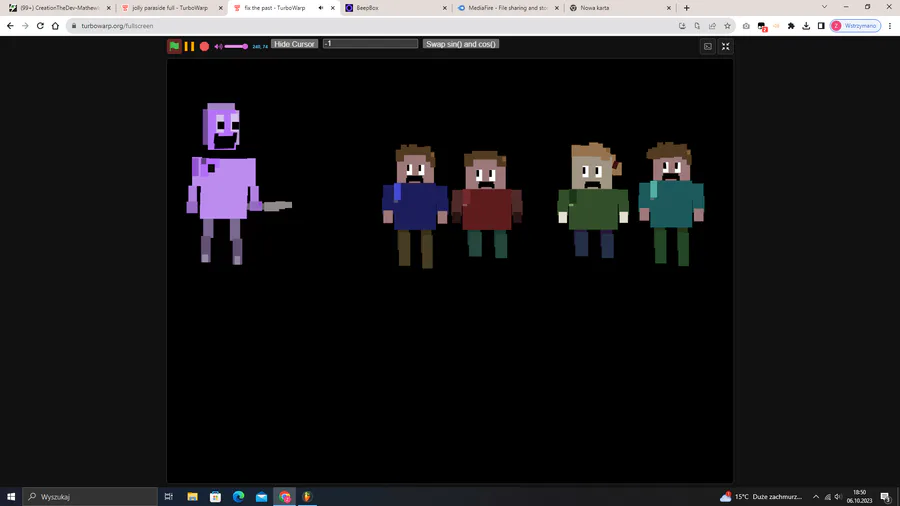The image size is (900, 506).
Task: Go forward in browser history
Action: click(25, 26)
